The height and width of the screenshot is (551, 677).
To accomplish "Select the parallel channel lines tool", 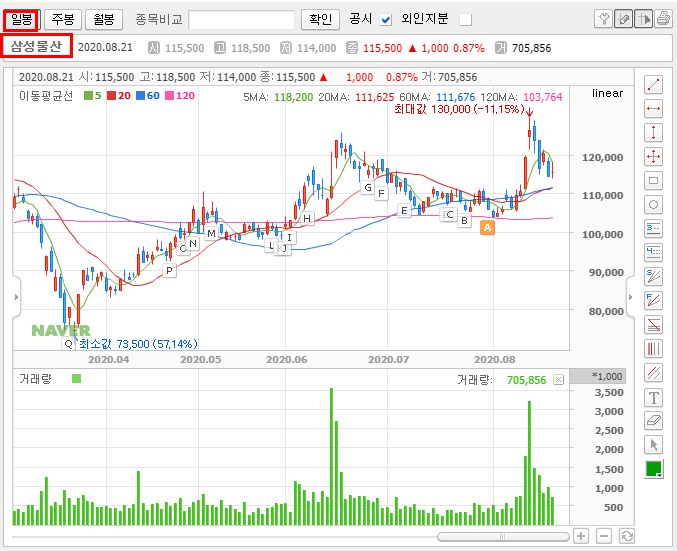I will click(x=653, y=373).
